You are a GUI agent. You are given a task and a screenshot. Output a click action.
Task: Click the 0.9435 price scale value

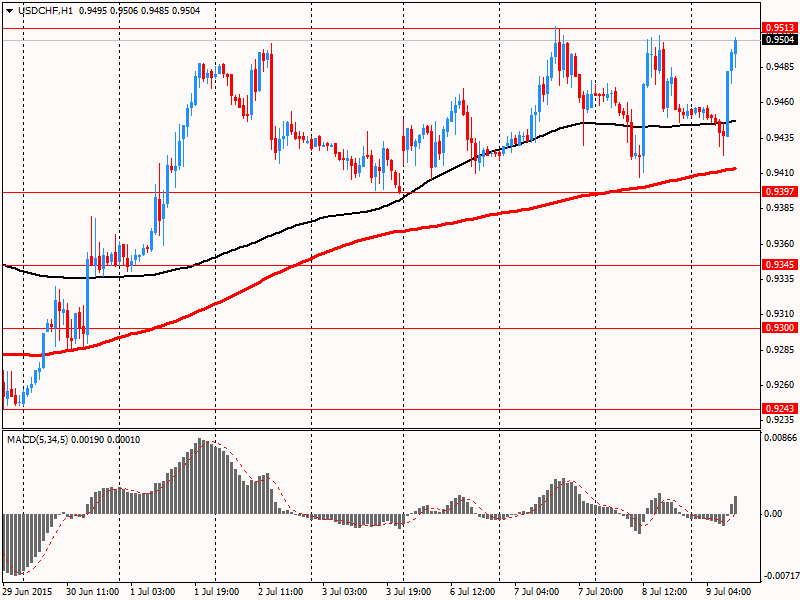[780, 138]
